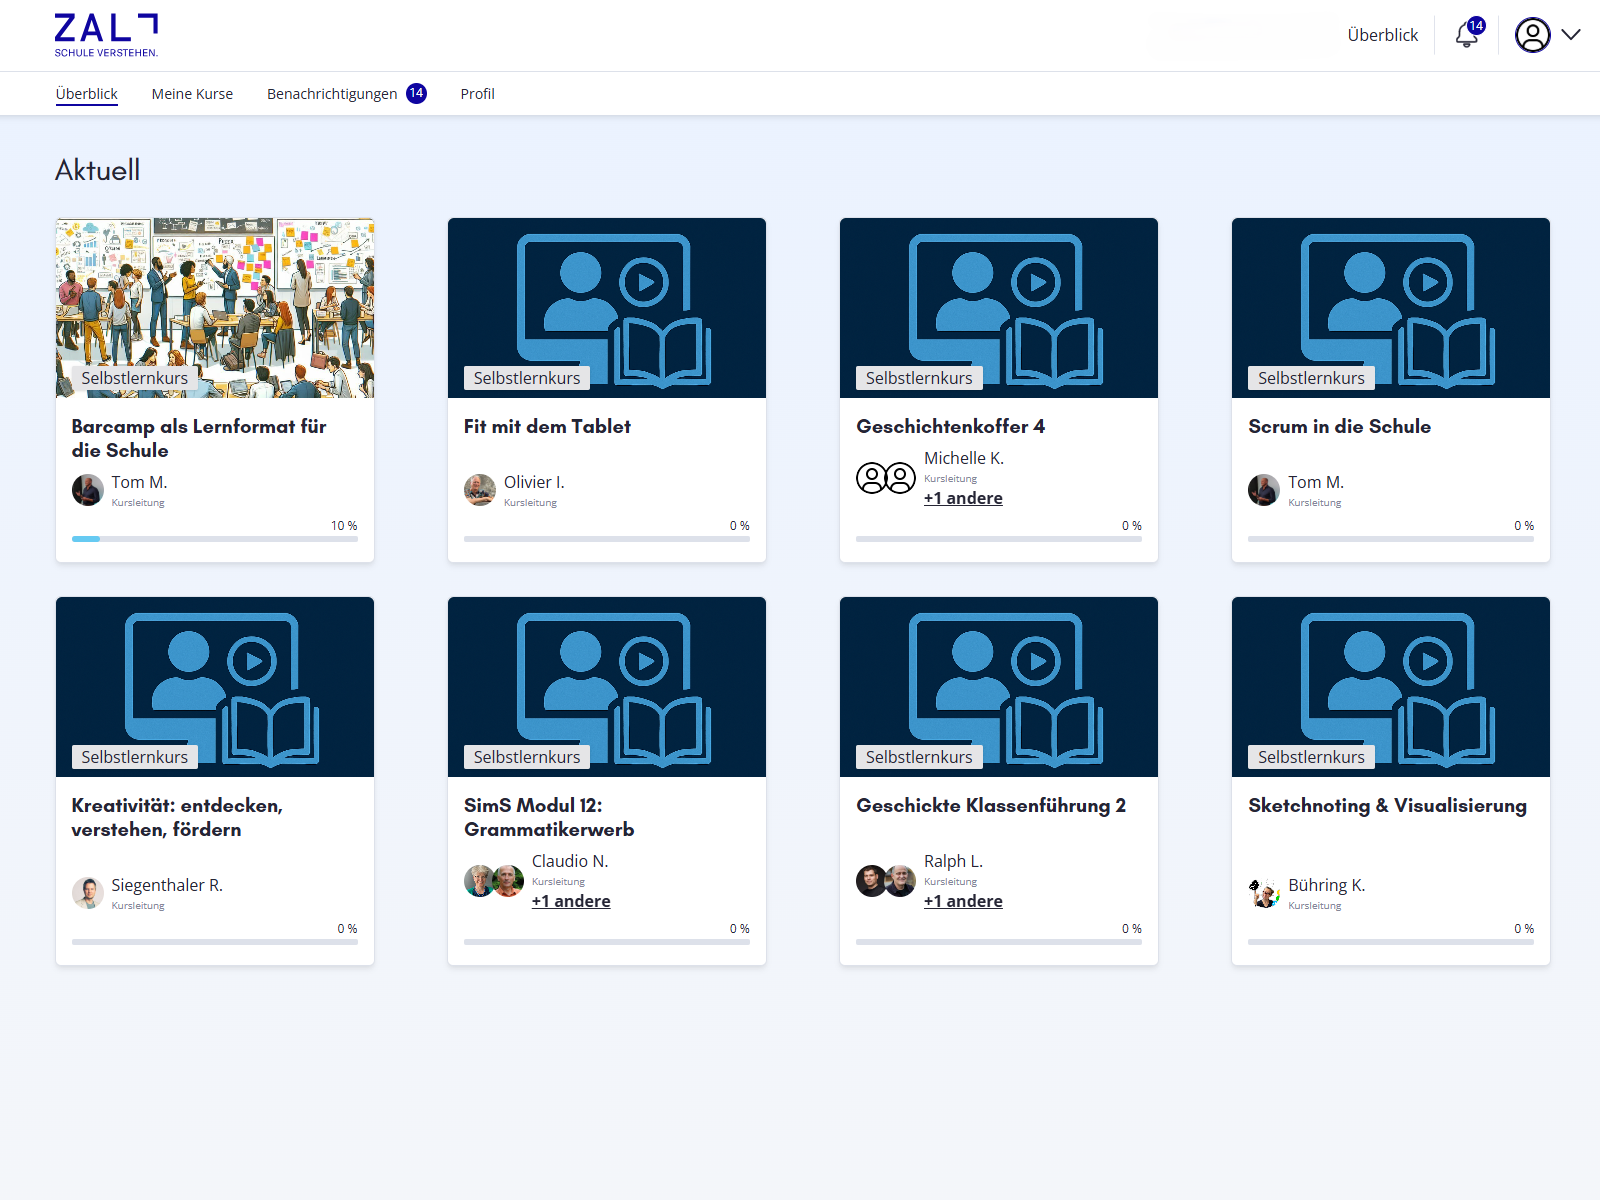Click the group avatar icon on Geschichtenkoffer 4

click(884, 478)
